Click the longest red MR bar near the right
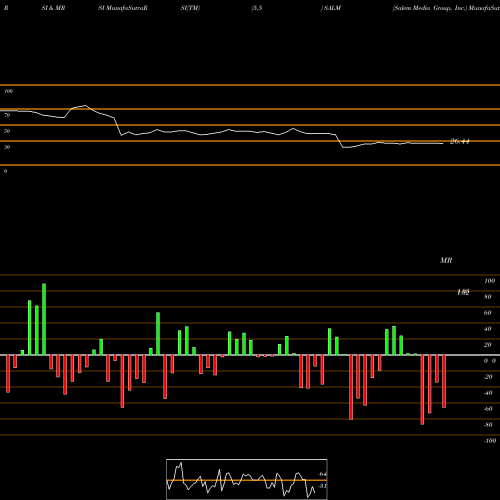The width and height of the screenshot is (500, 500). click(x=422, y=390)
